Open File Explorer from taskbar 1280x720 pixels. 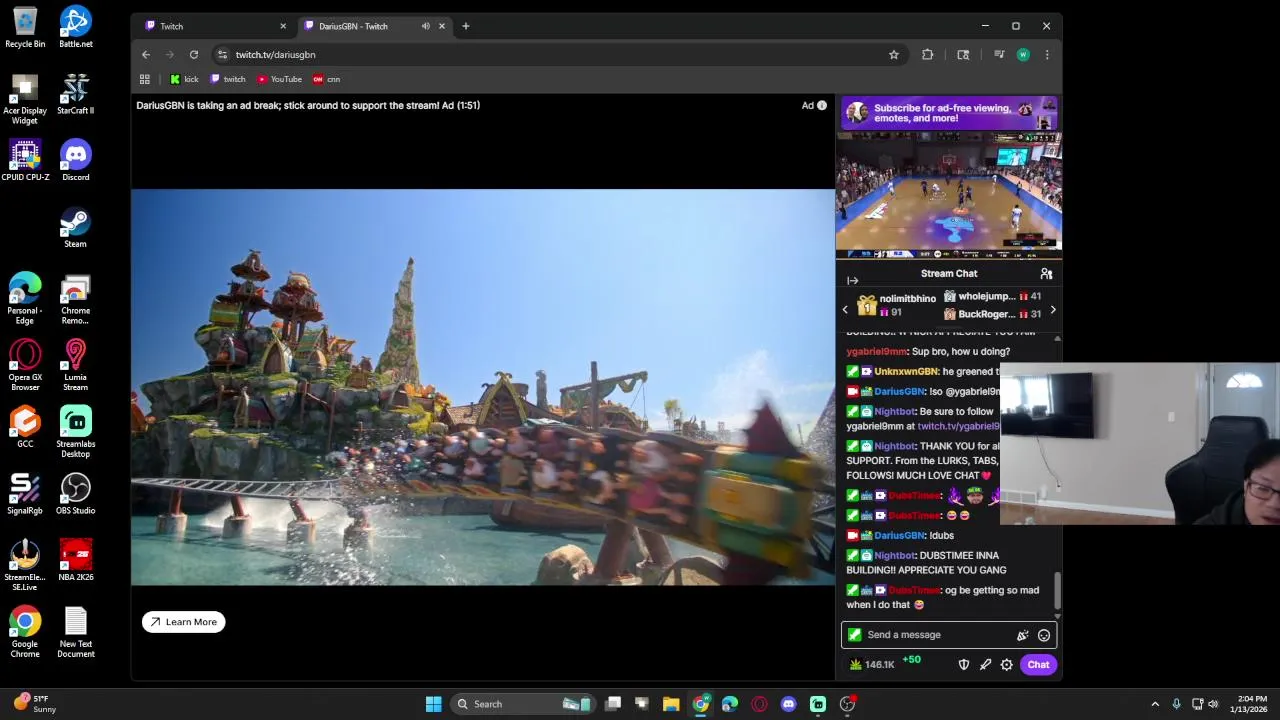click(x=671, y=704)
